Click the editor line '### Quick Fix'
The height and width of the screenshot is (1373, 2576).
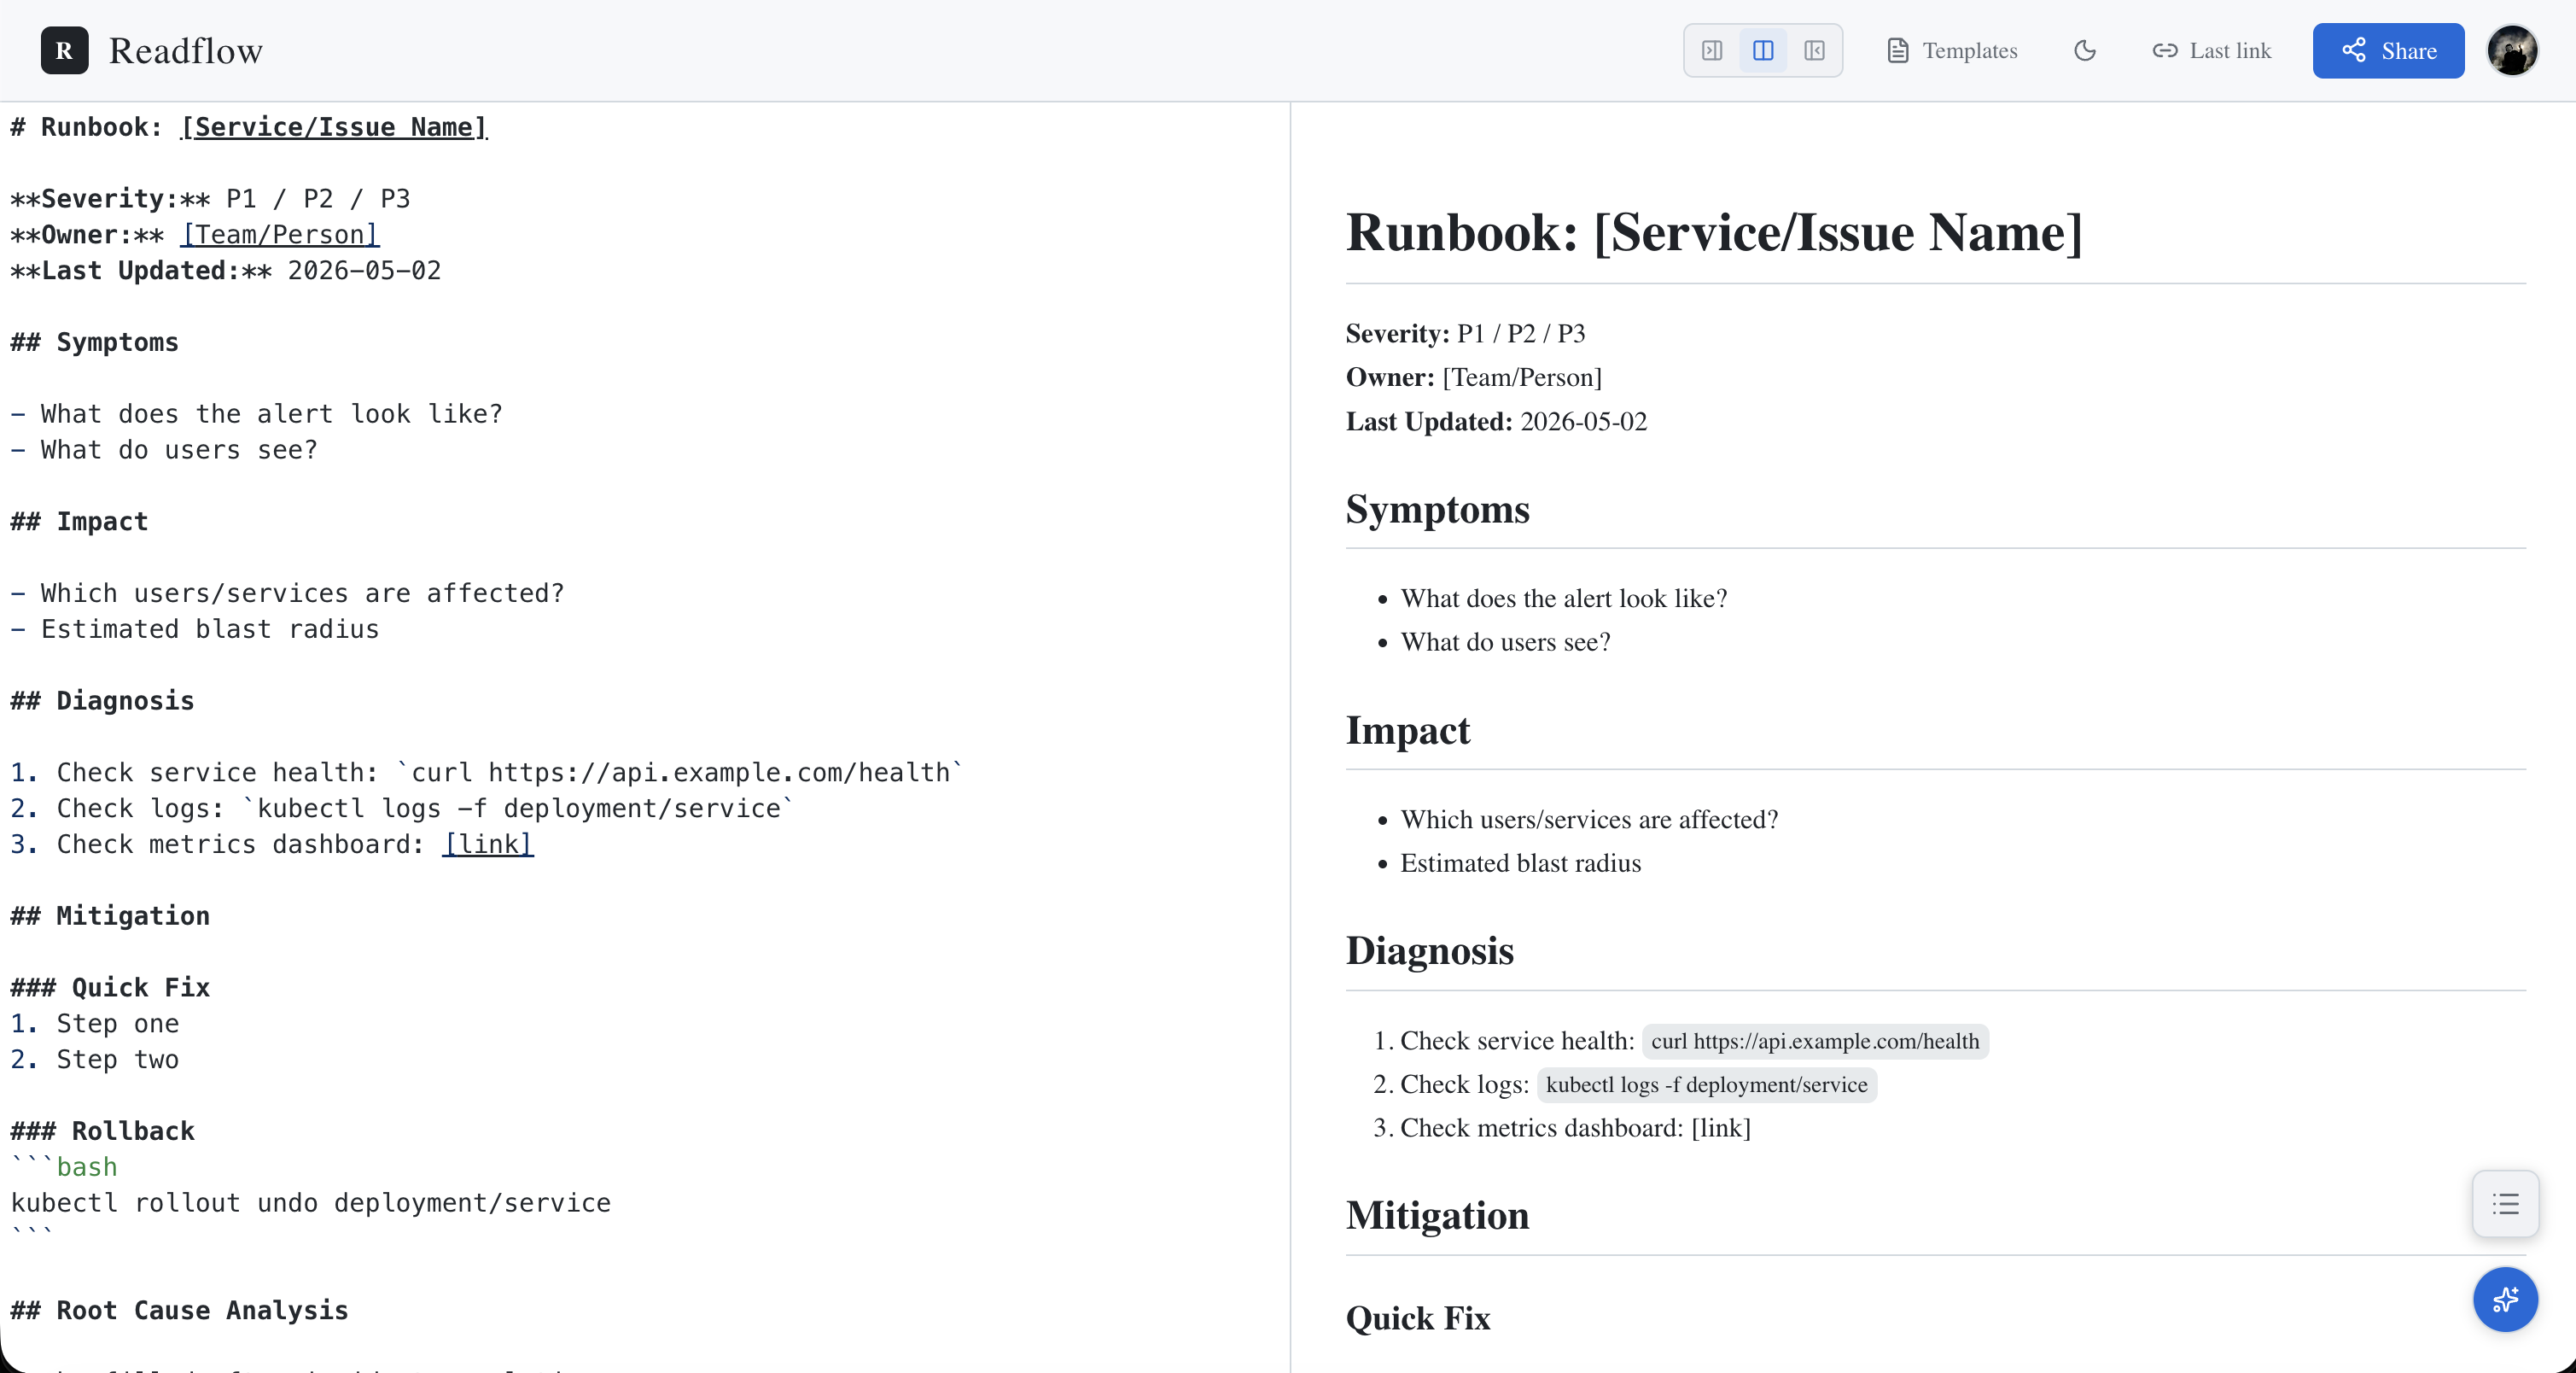coord(110,987)
